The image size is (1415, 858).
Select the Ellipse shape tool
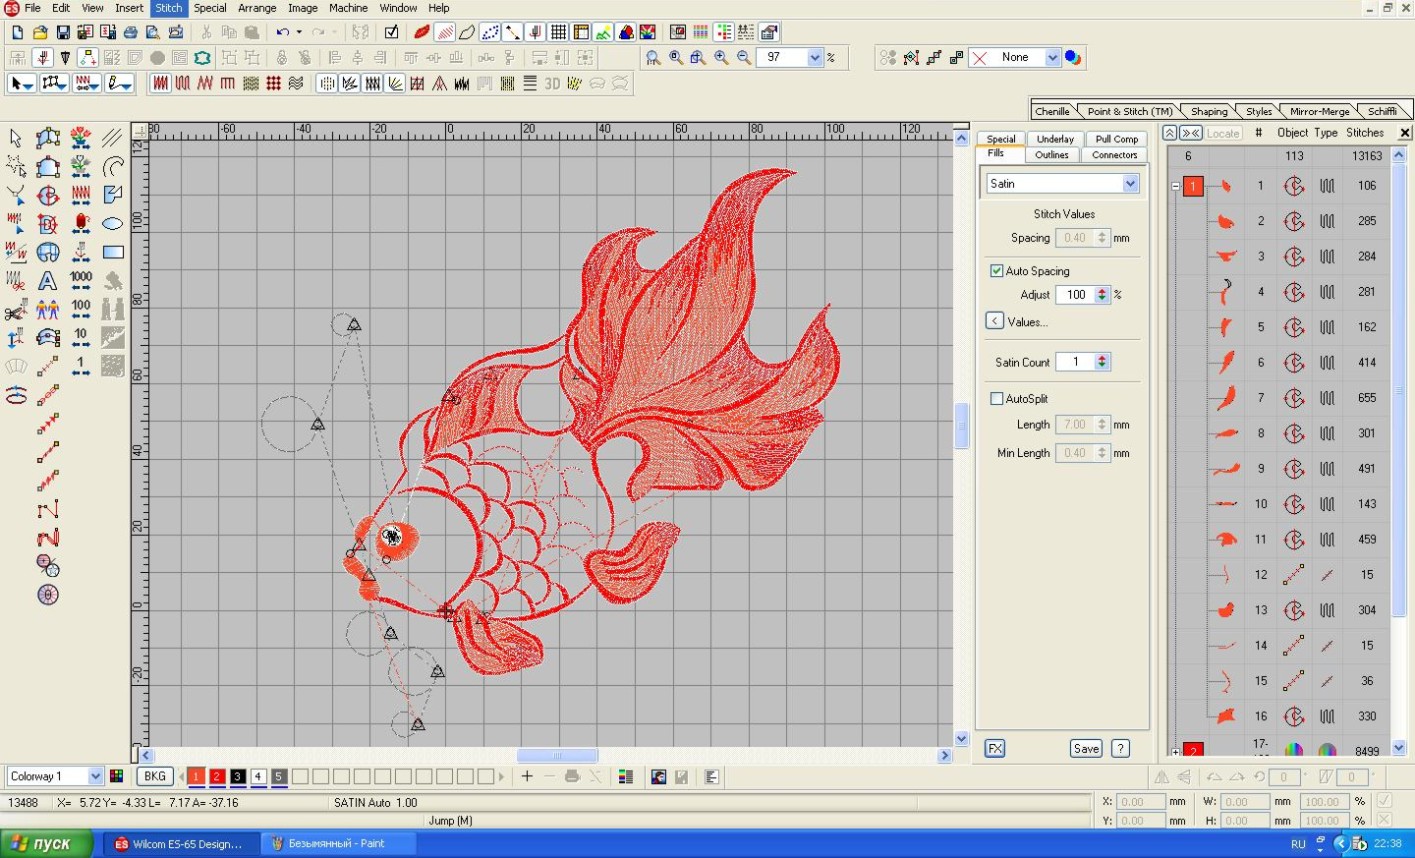point(112,224)
